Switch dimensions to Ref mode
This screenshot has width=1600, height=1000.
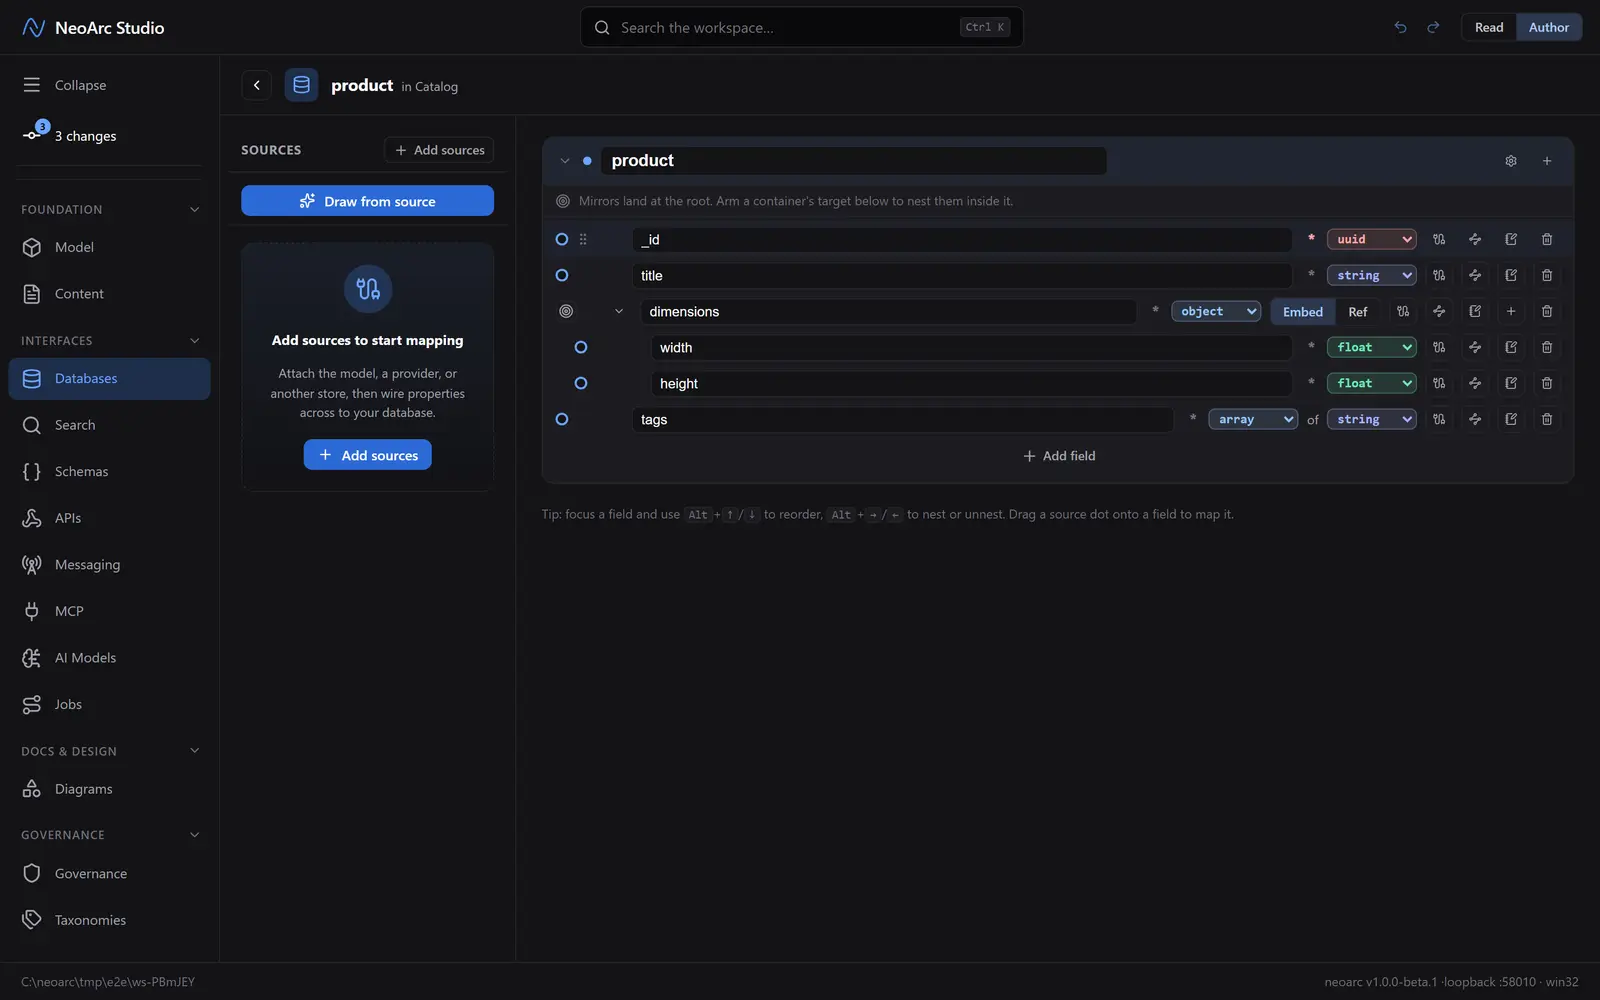pyautogui.click(x=1357, y=311)
